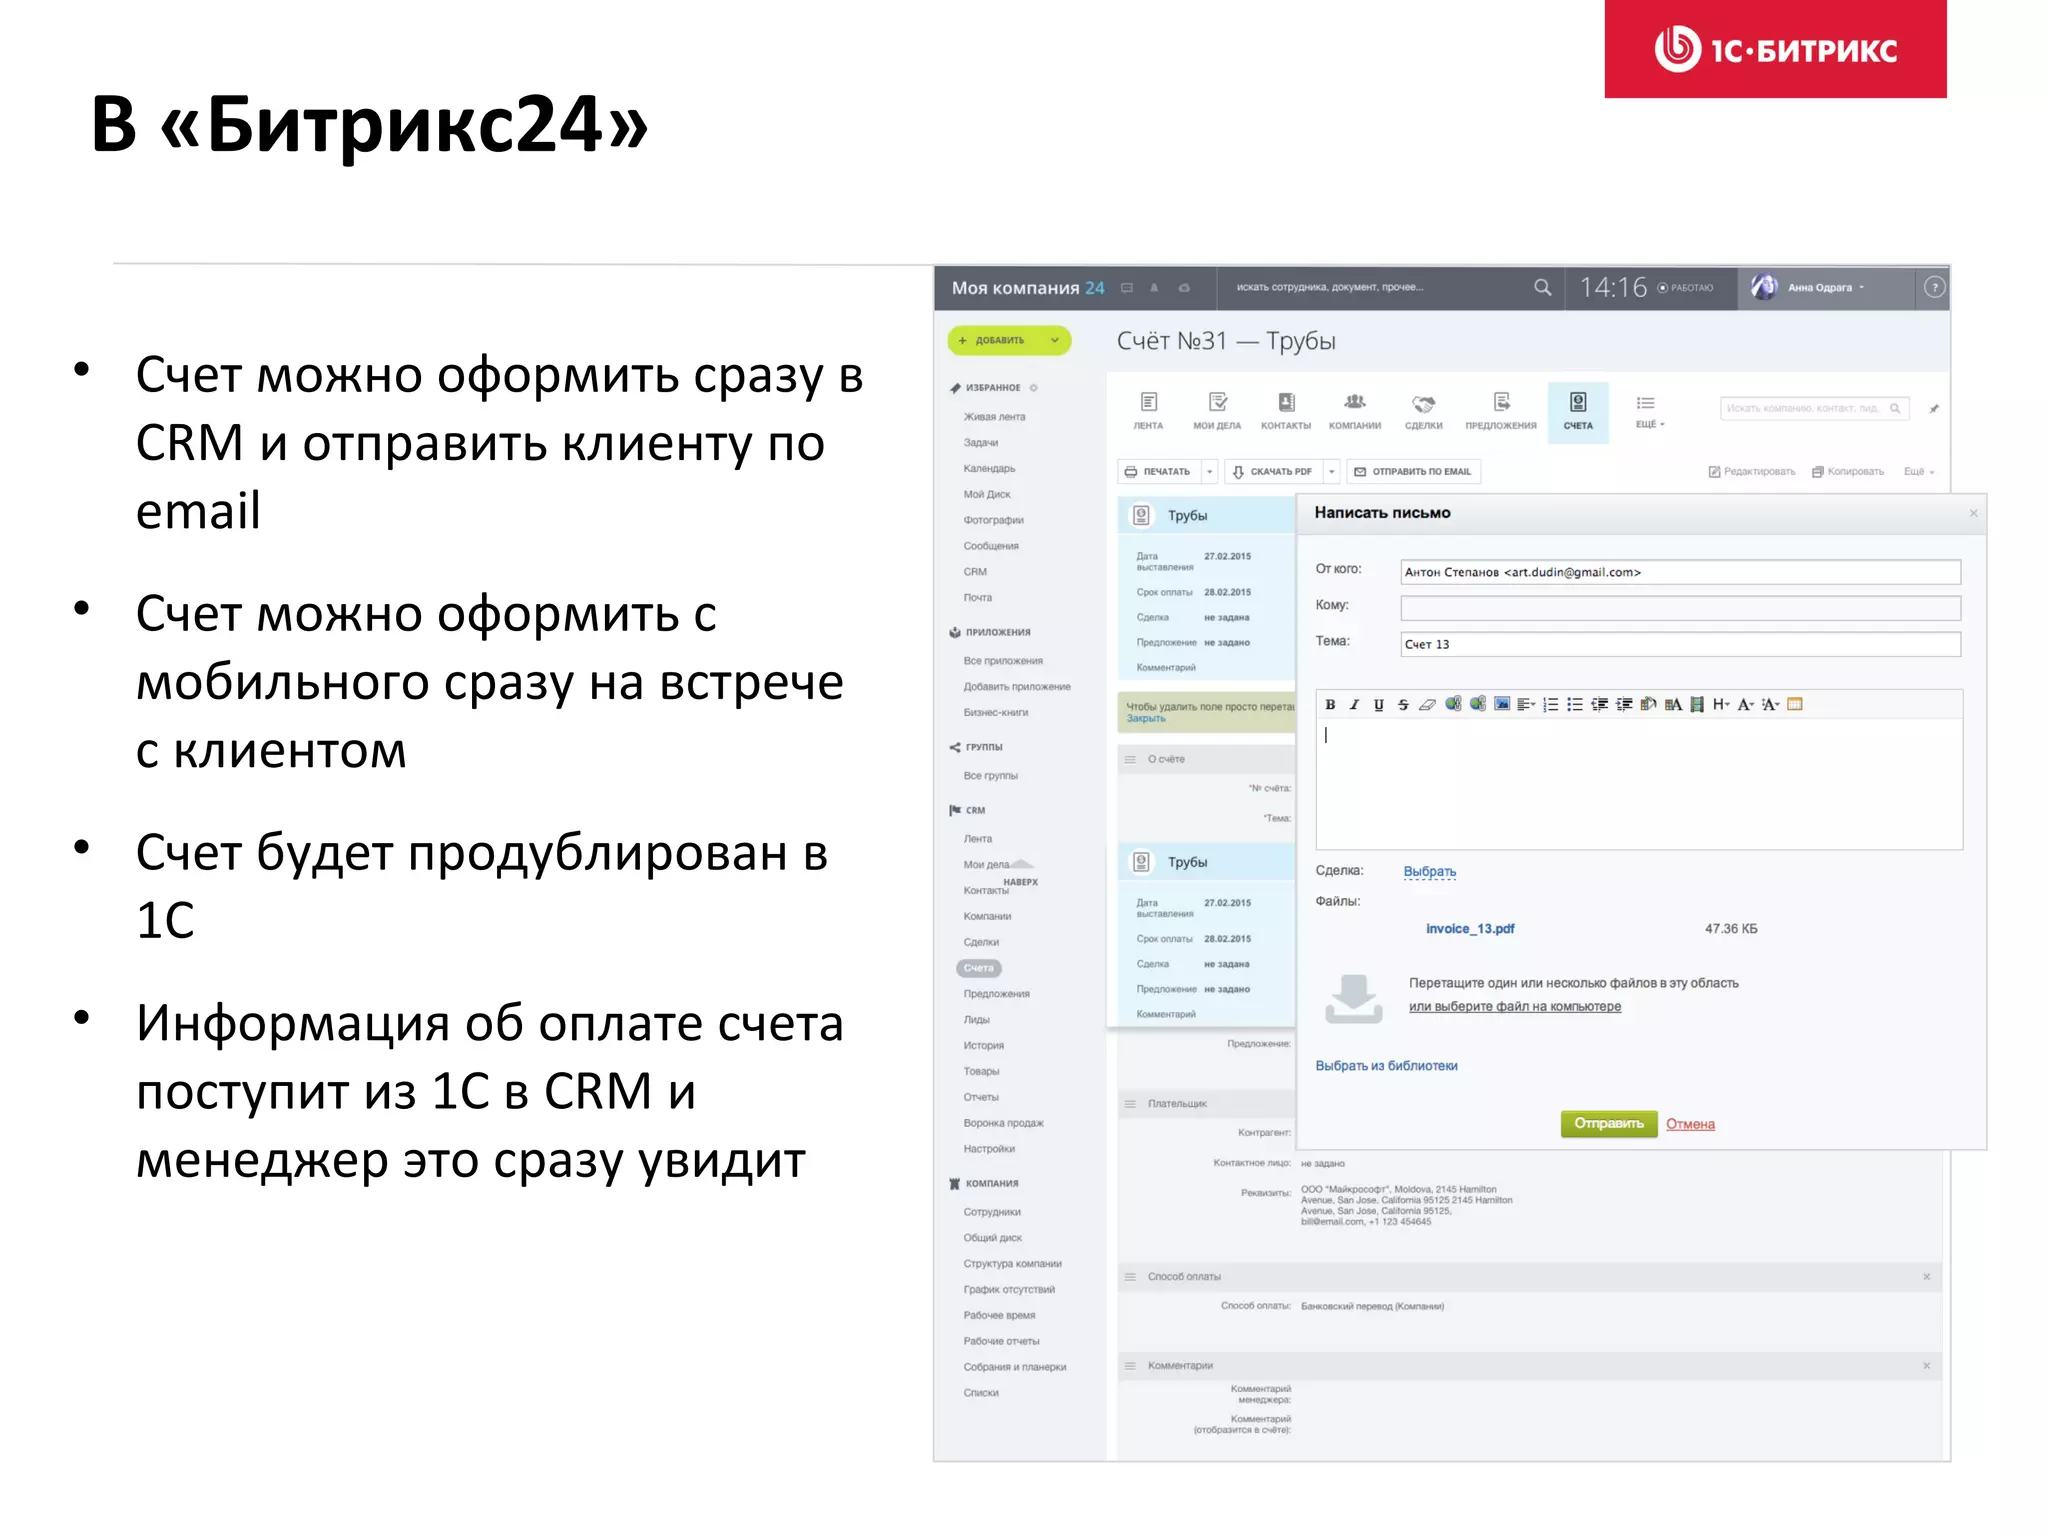
Task: Open the Предложения CRM tab
Action: coord(1501,411)
